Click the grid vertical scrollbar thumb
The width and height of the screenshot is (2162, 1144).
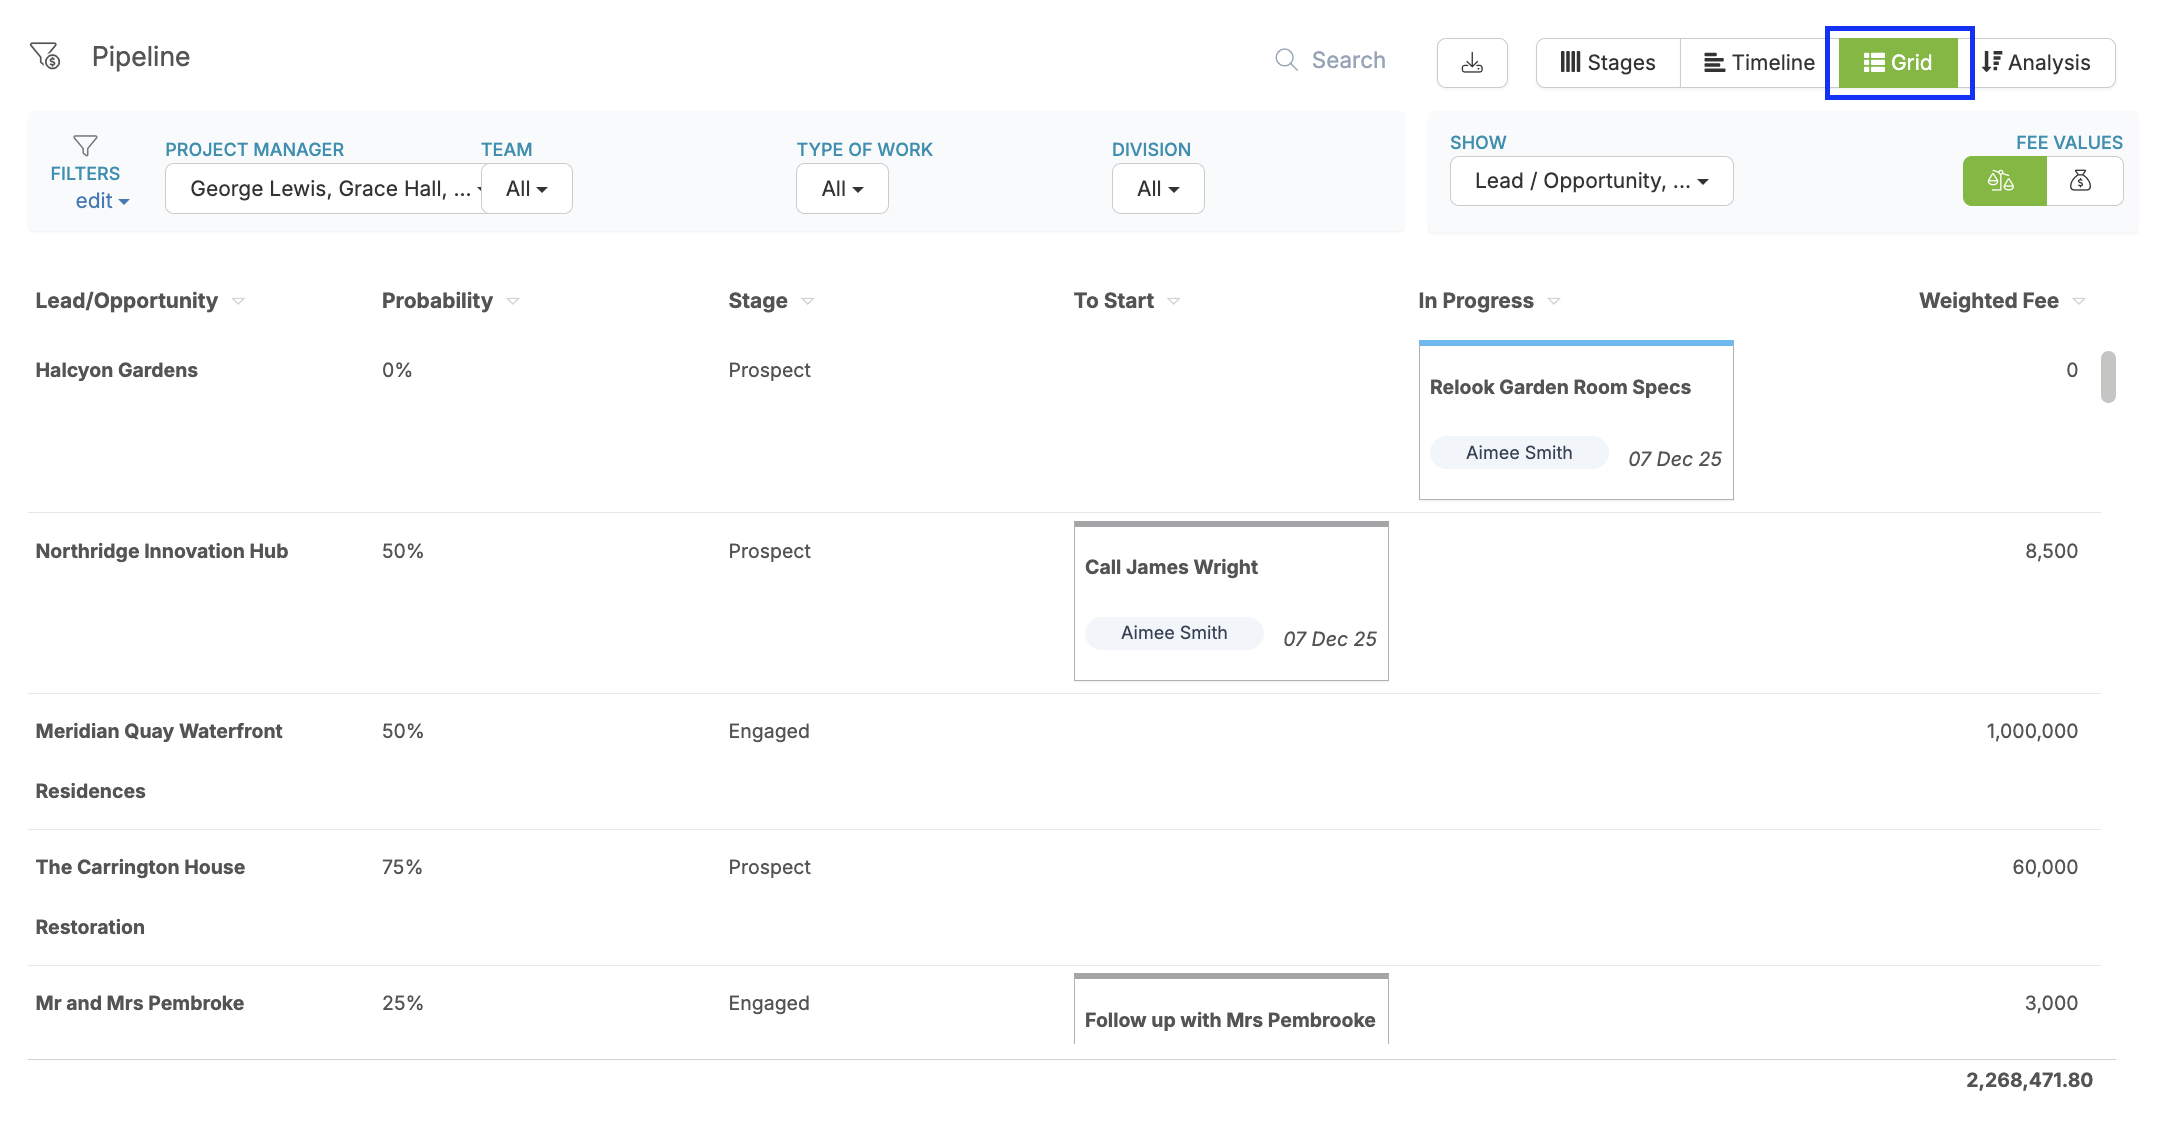pyautogui.click(x=2108, y=377)
